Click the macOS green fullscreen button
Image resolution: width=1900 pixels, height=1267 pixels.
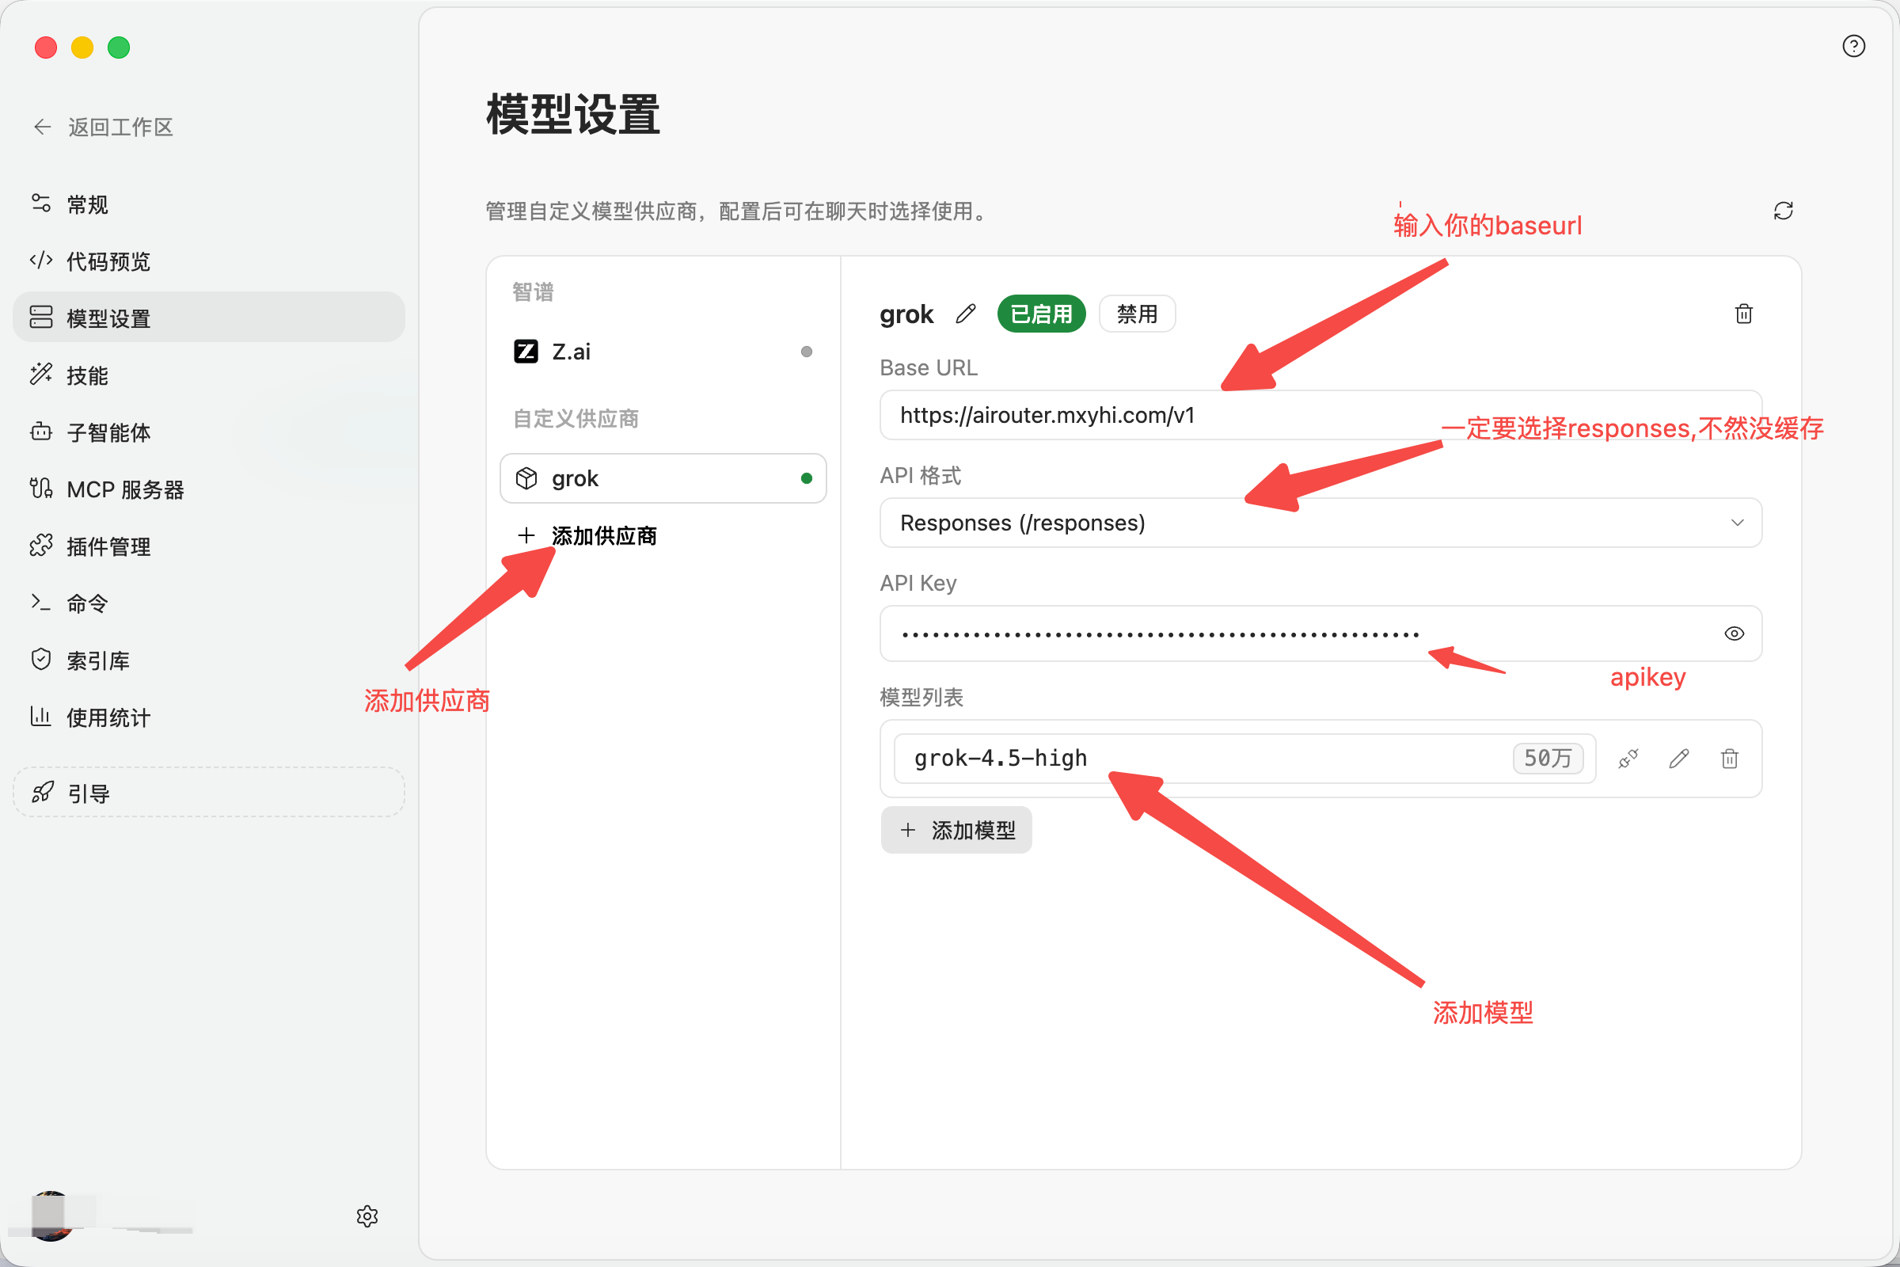[119, 47]
